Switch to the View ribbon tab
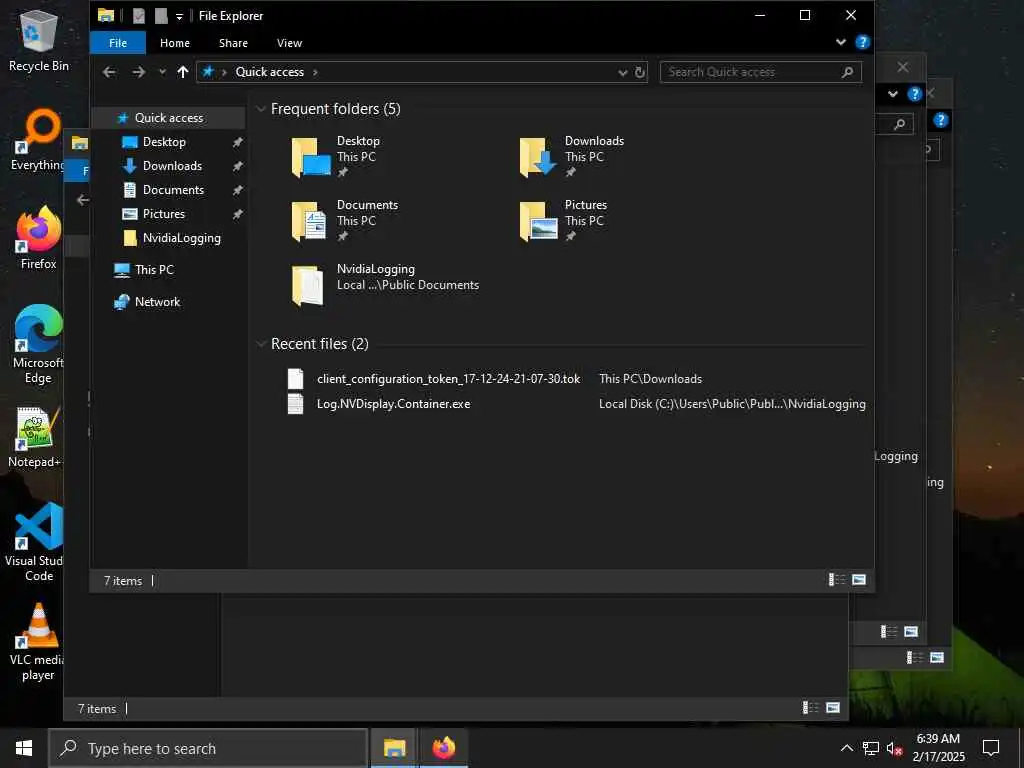 (289, 43)
